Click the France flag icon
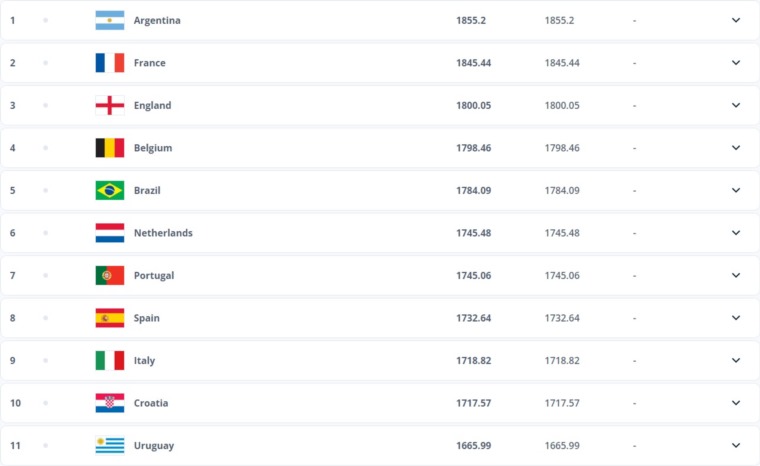This screenshot has height=466, width=760. (110, 63)
